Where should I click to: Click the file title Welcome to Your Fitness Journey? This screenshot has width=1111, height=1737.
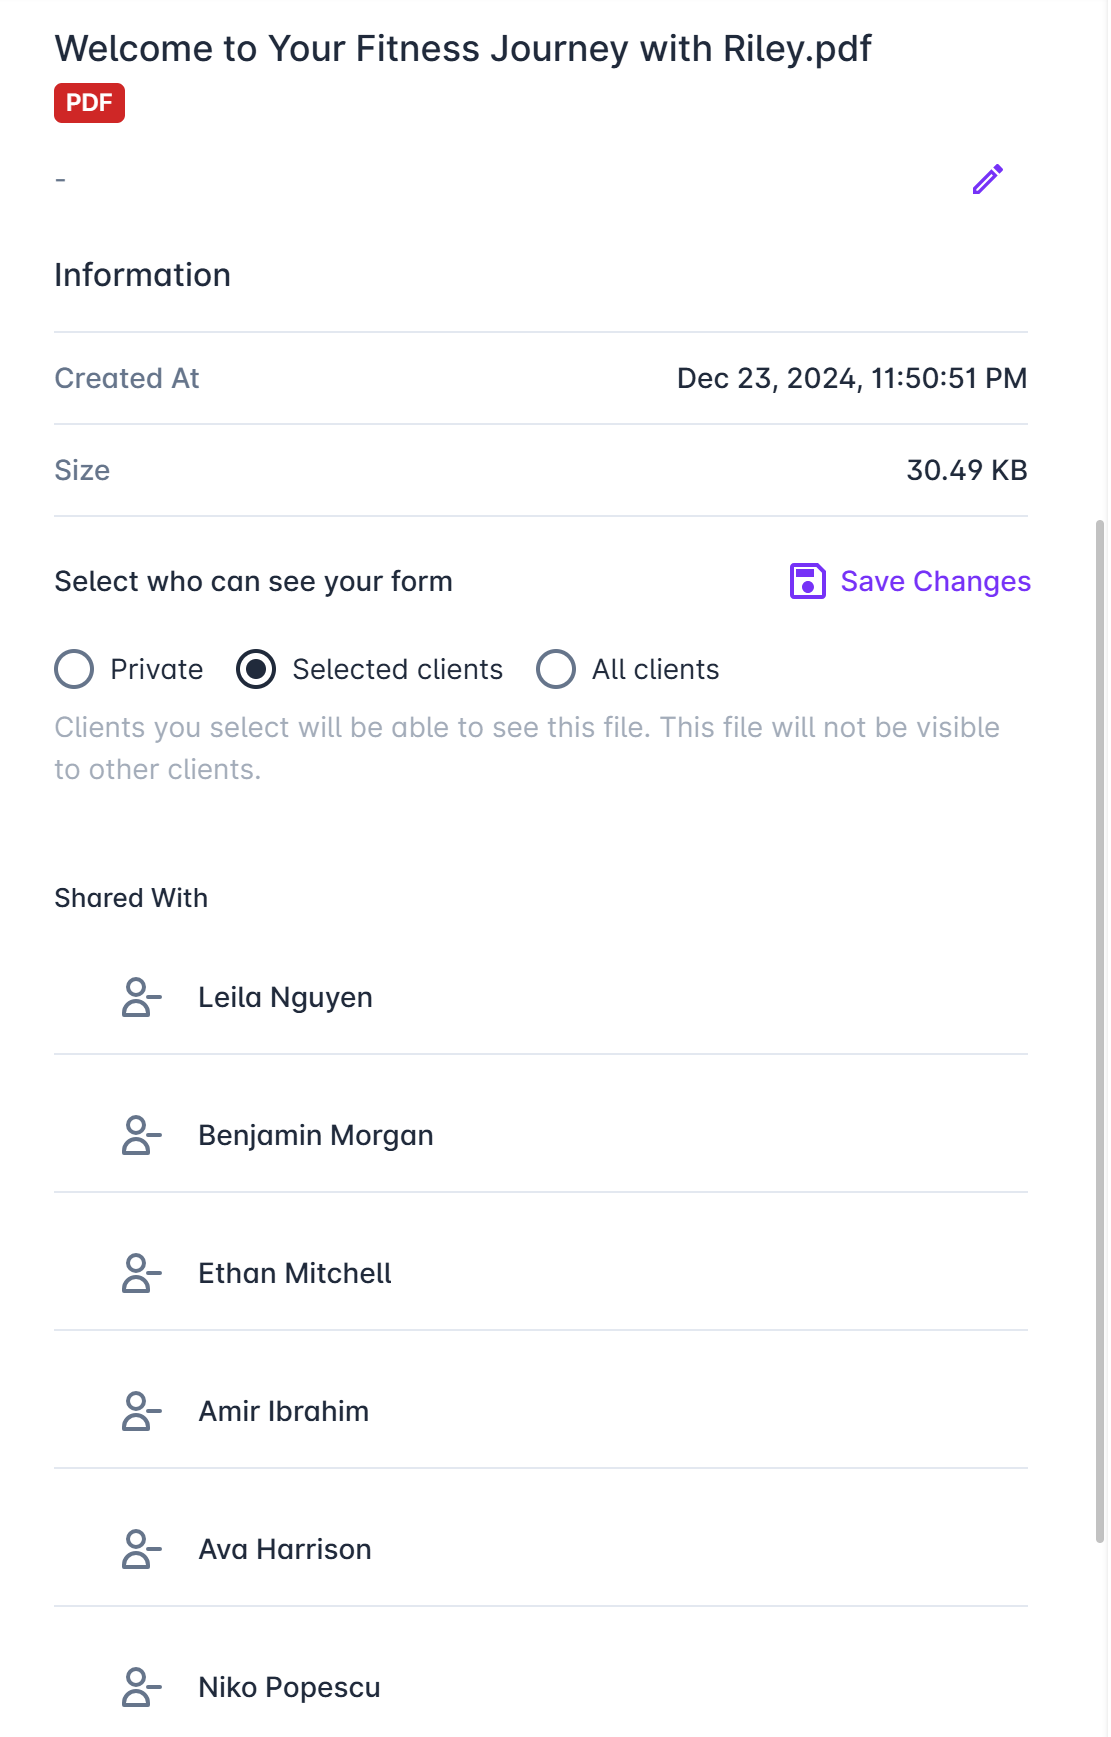coord(463,48)
